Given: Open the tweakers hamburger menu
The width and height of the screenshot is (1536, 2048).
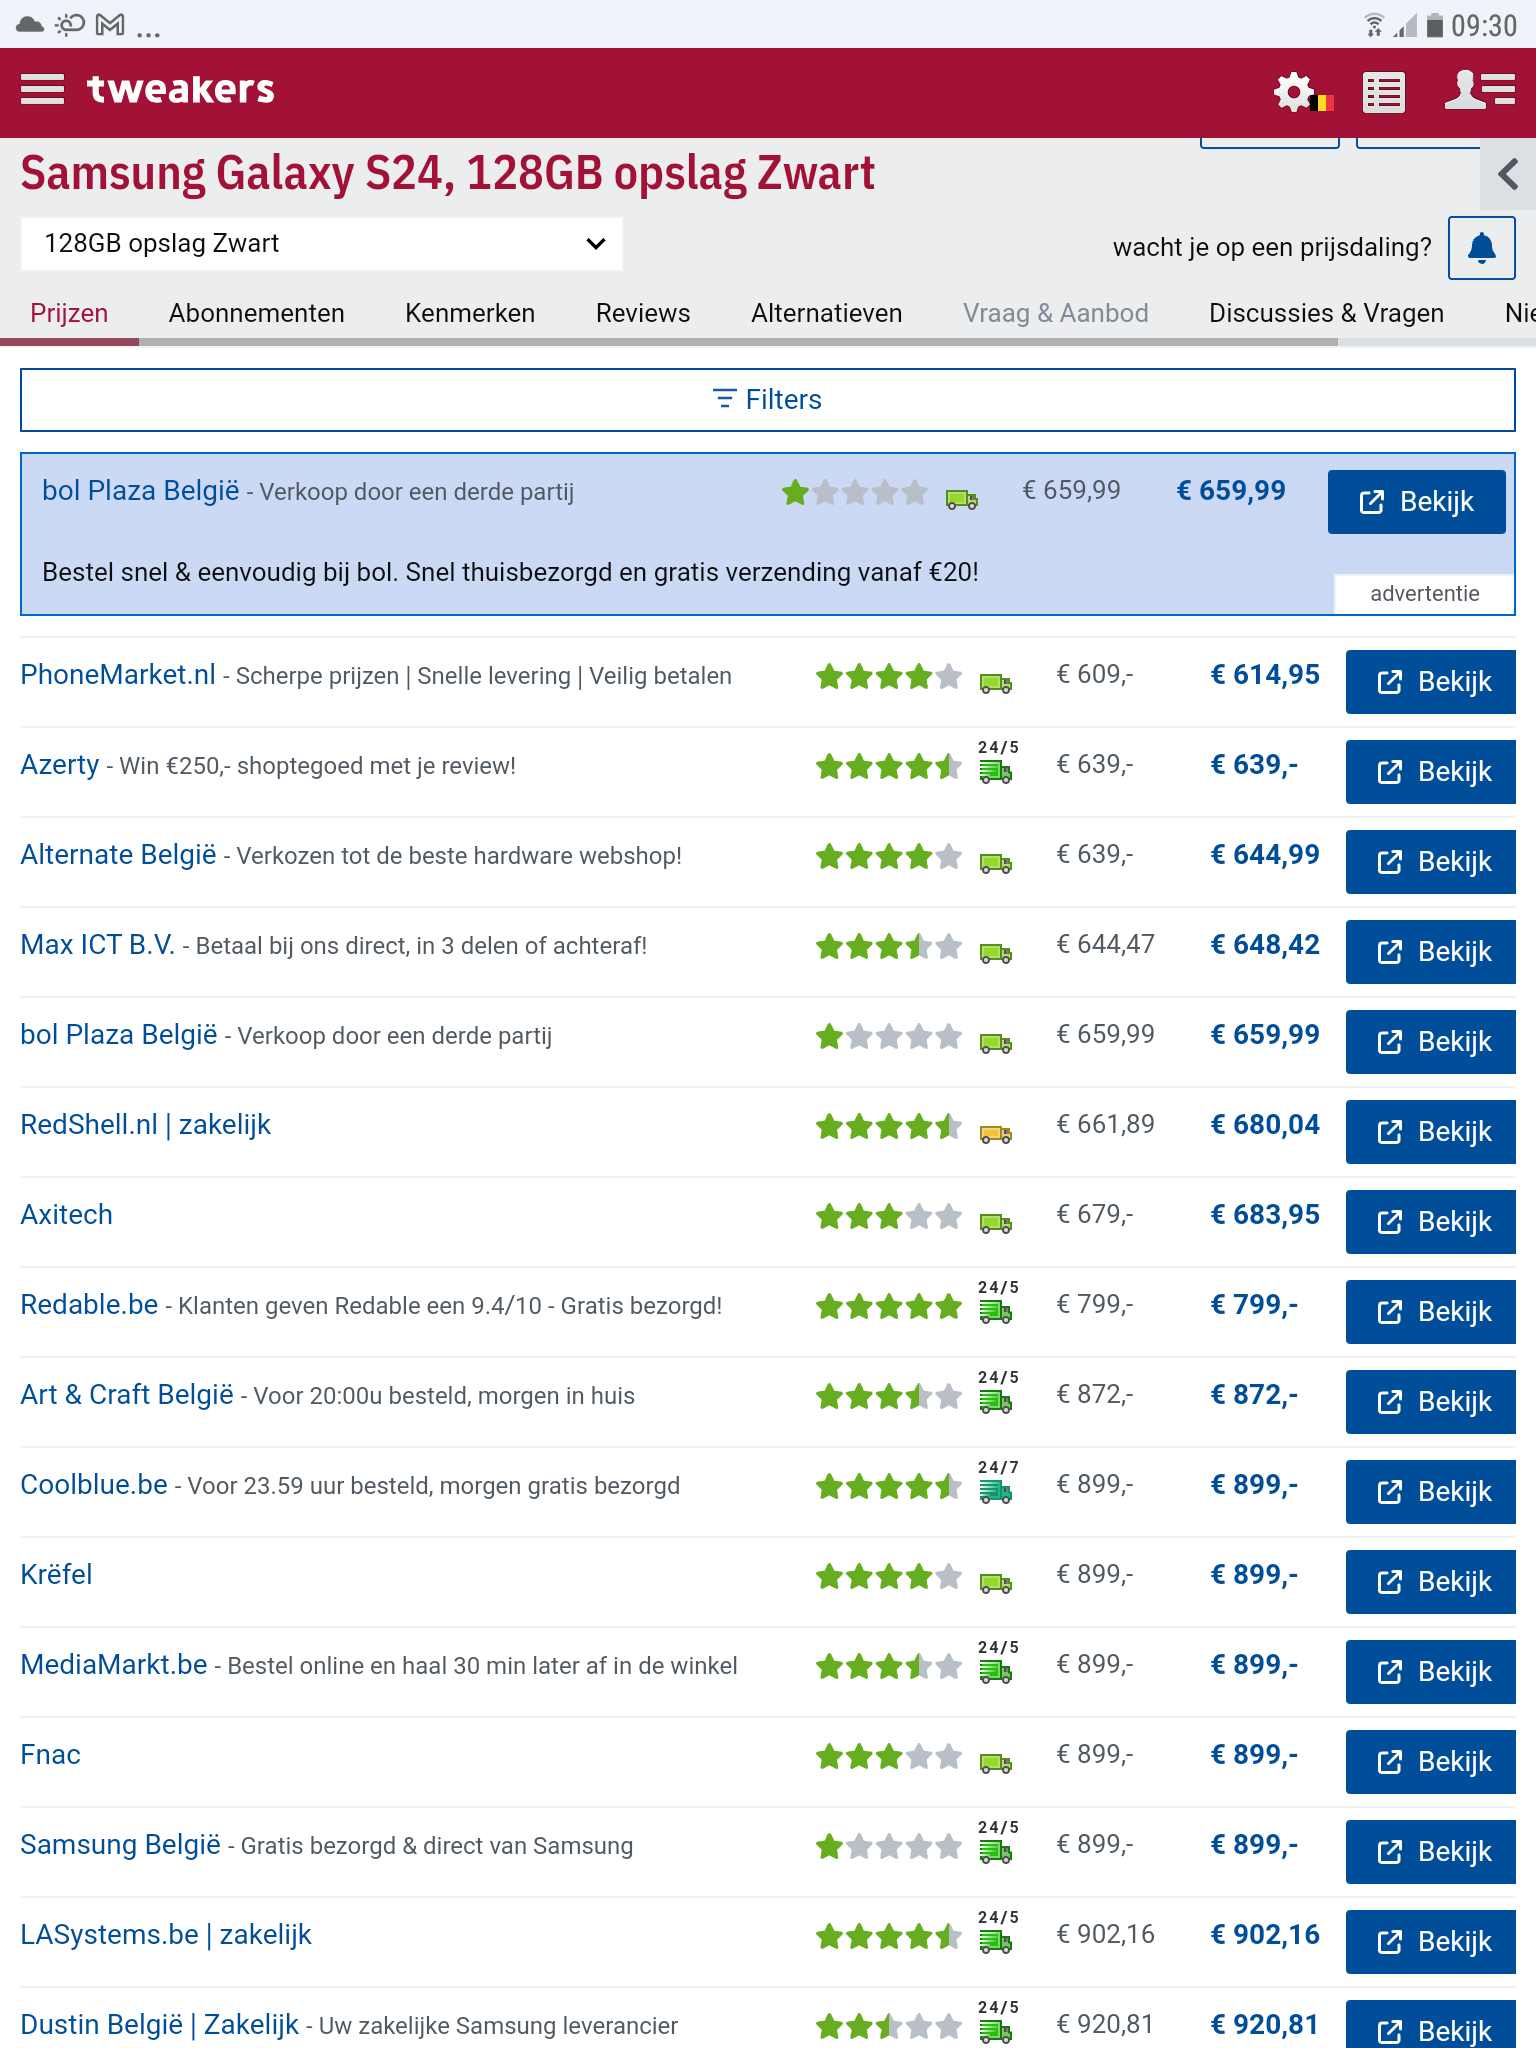Looking at the screenshot, I should (42, 90).
